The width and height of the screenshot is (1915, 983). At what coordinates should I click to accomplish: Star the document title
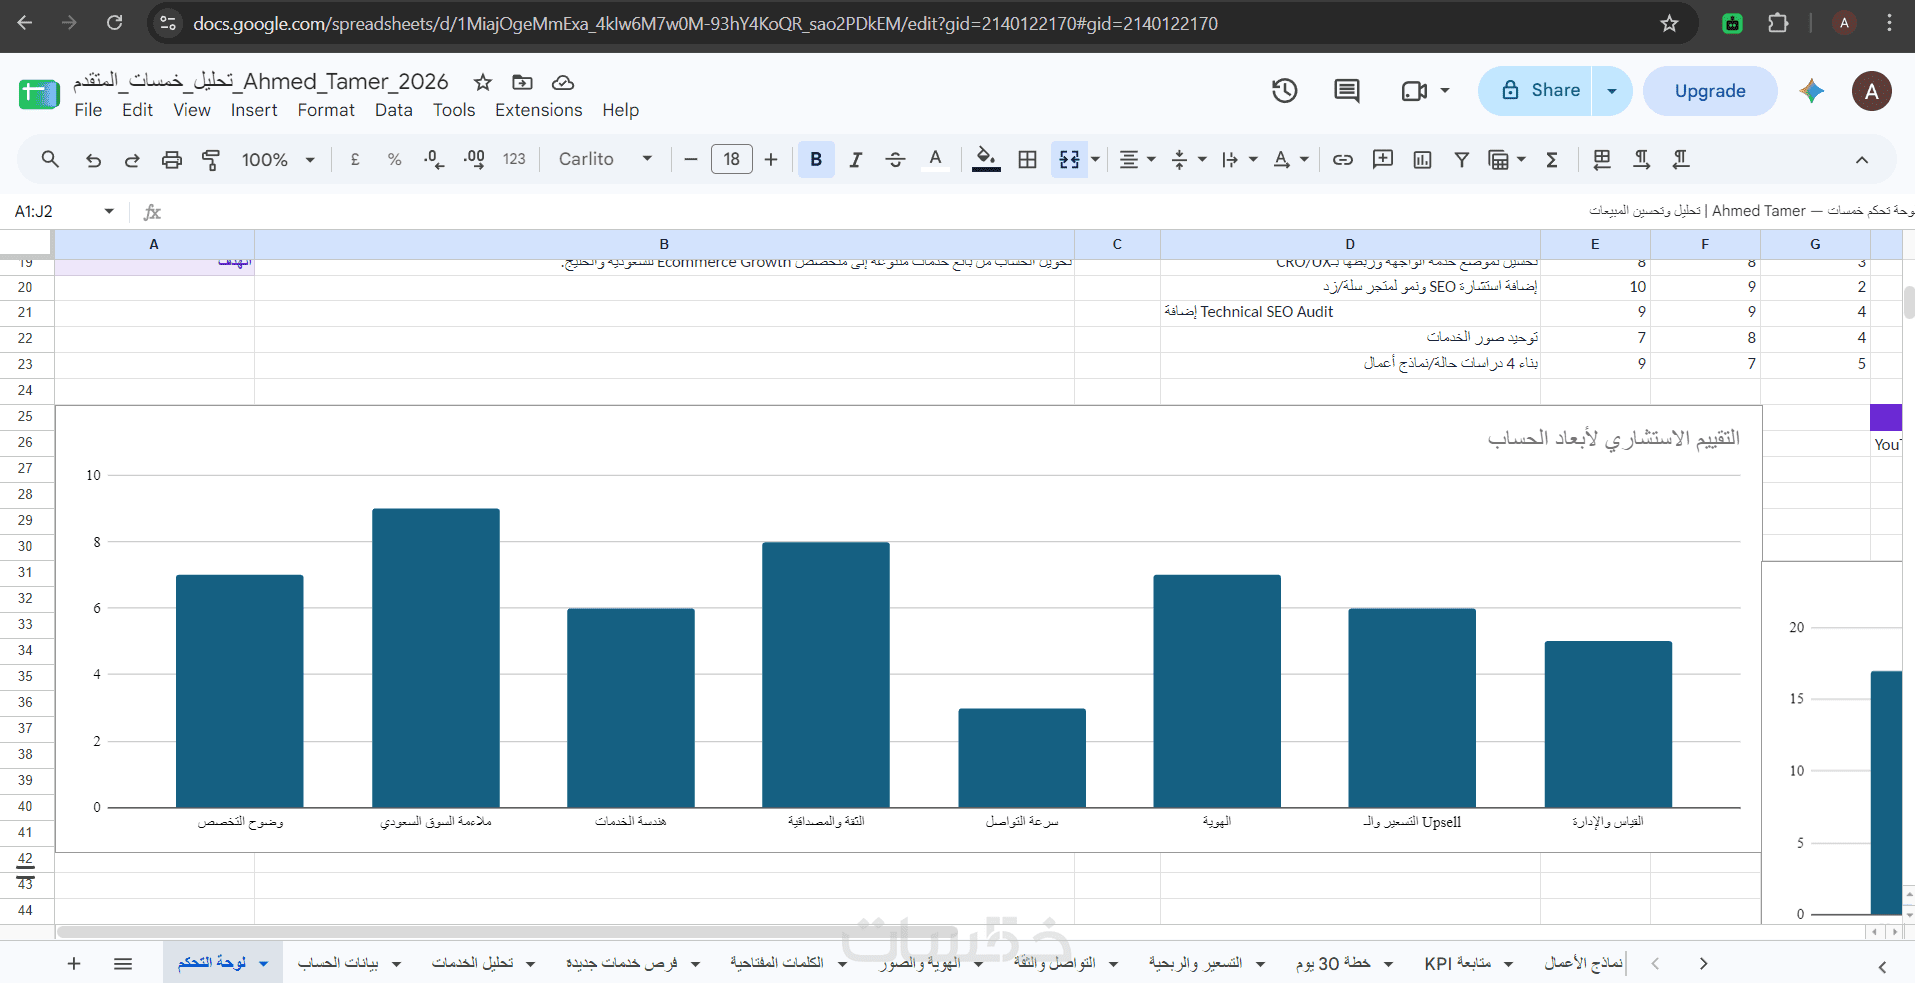coord(483,82)
